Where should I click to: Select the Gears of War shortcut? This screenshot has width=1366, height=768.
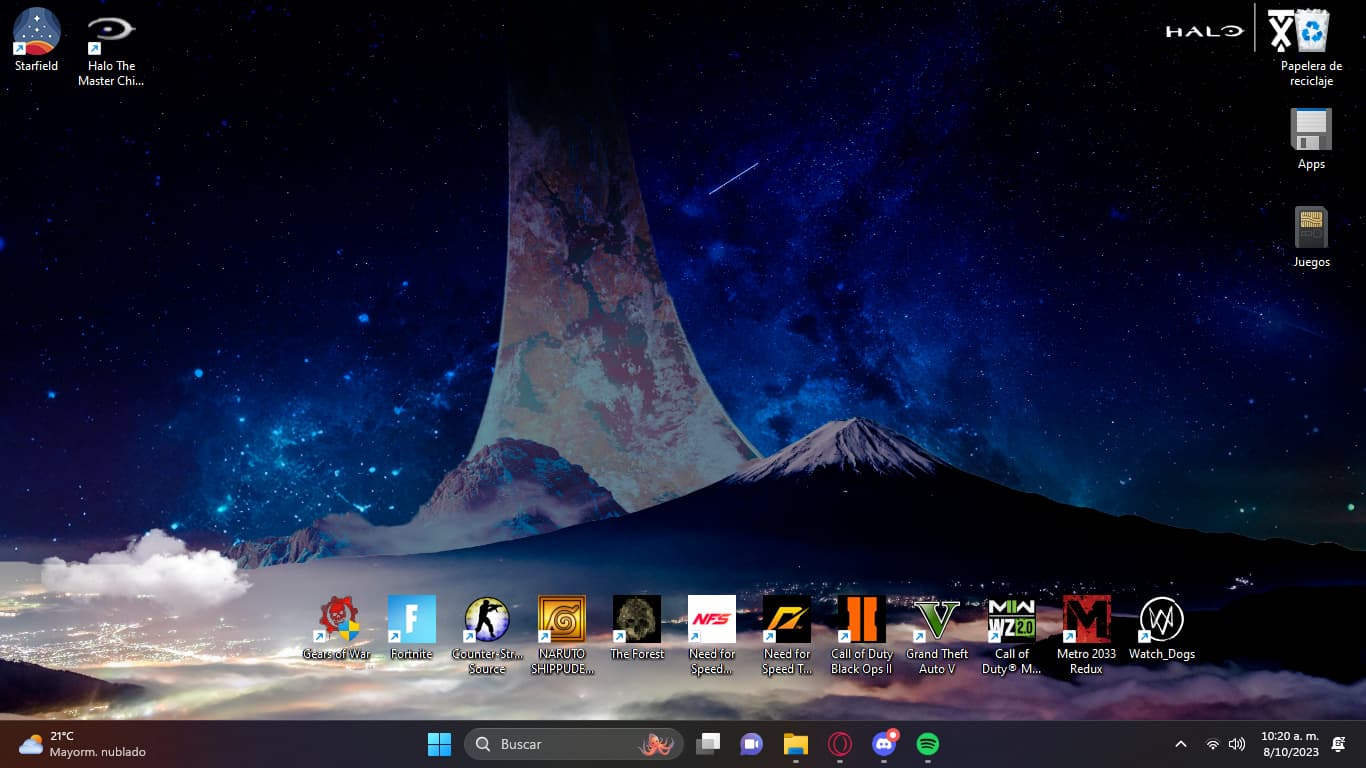pos(337,628)
